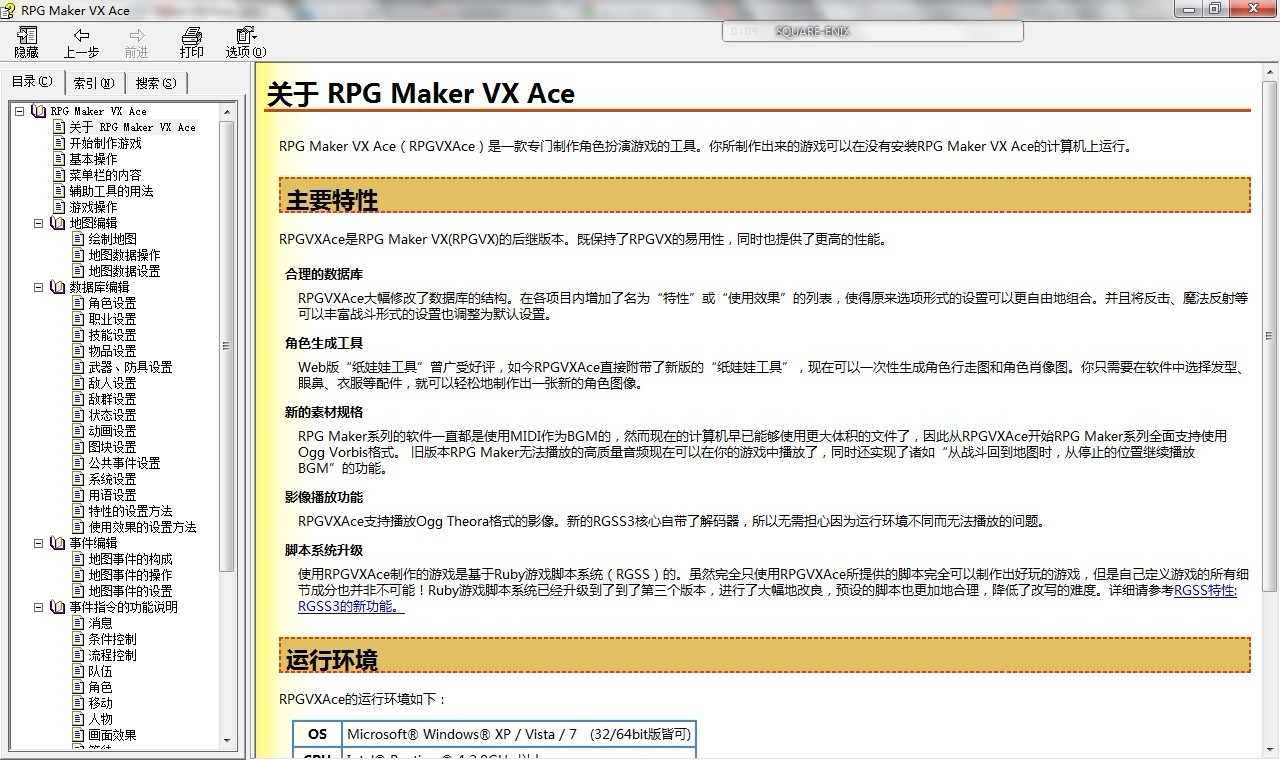The width and height of the screenshot is (1280, 760).
Task: Click the book icon beside 事件指令的功能说明
Action: 58,607
